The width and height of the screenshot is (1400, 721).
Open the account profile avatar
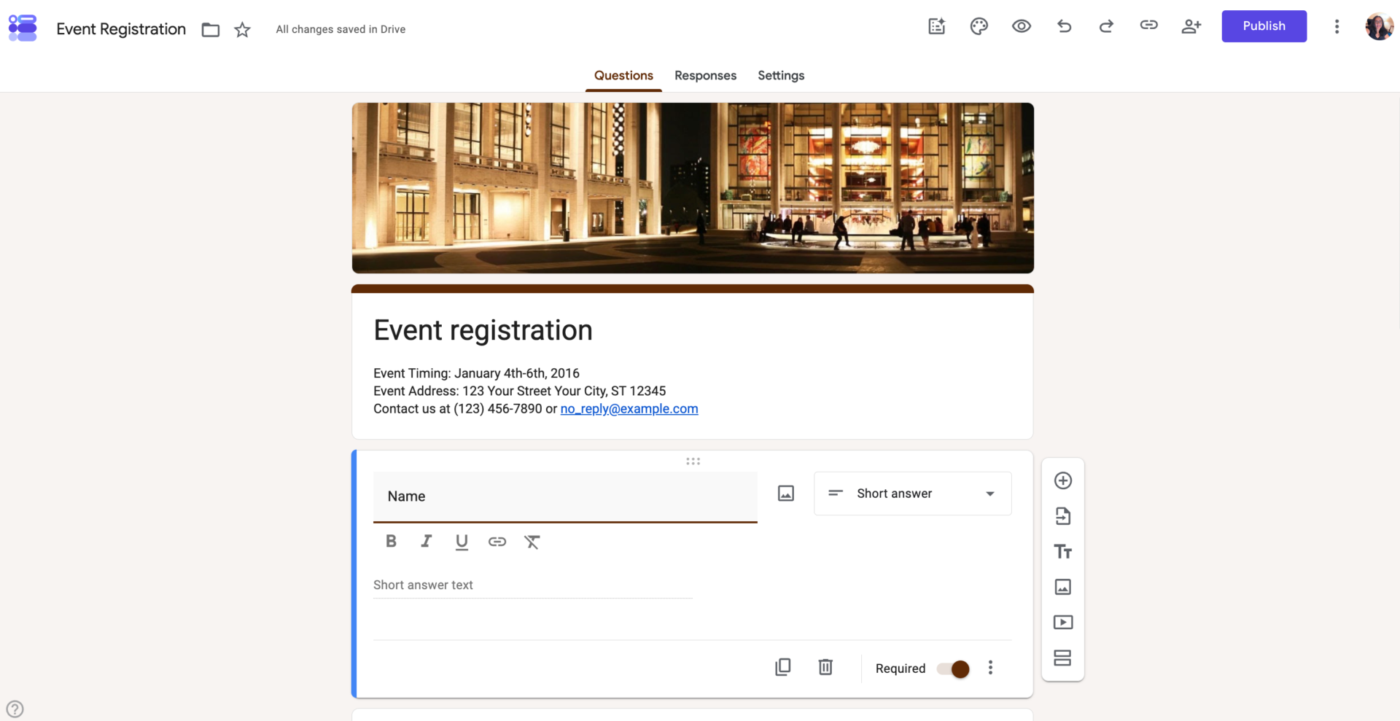[1379, 26]
